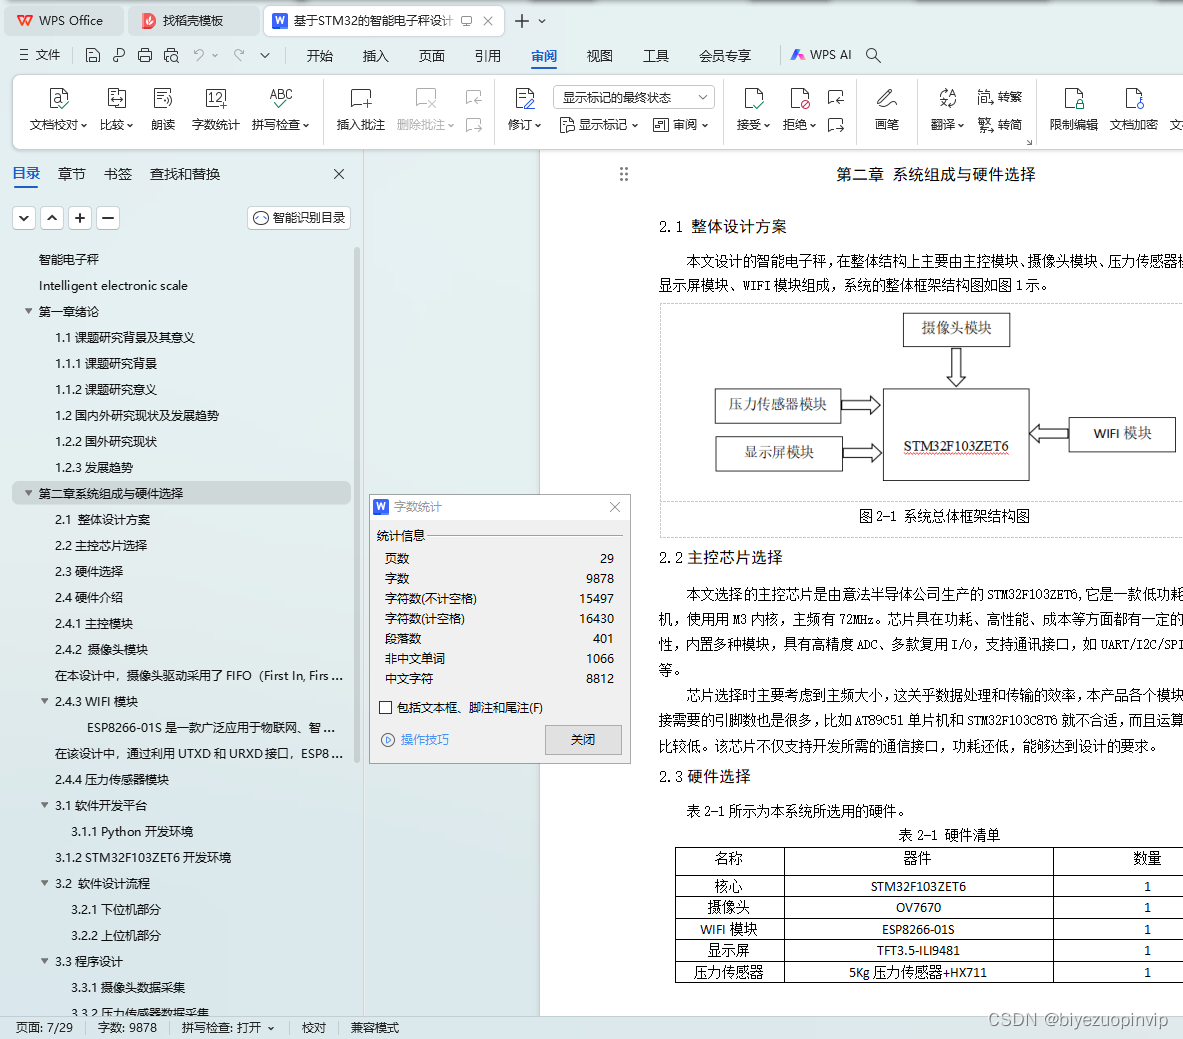Open the 审阅 pane dropdown in ribbon
1183x1039 pixels.
[681, 124]
